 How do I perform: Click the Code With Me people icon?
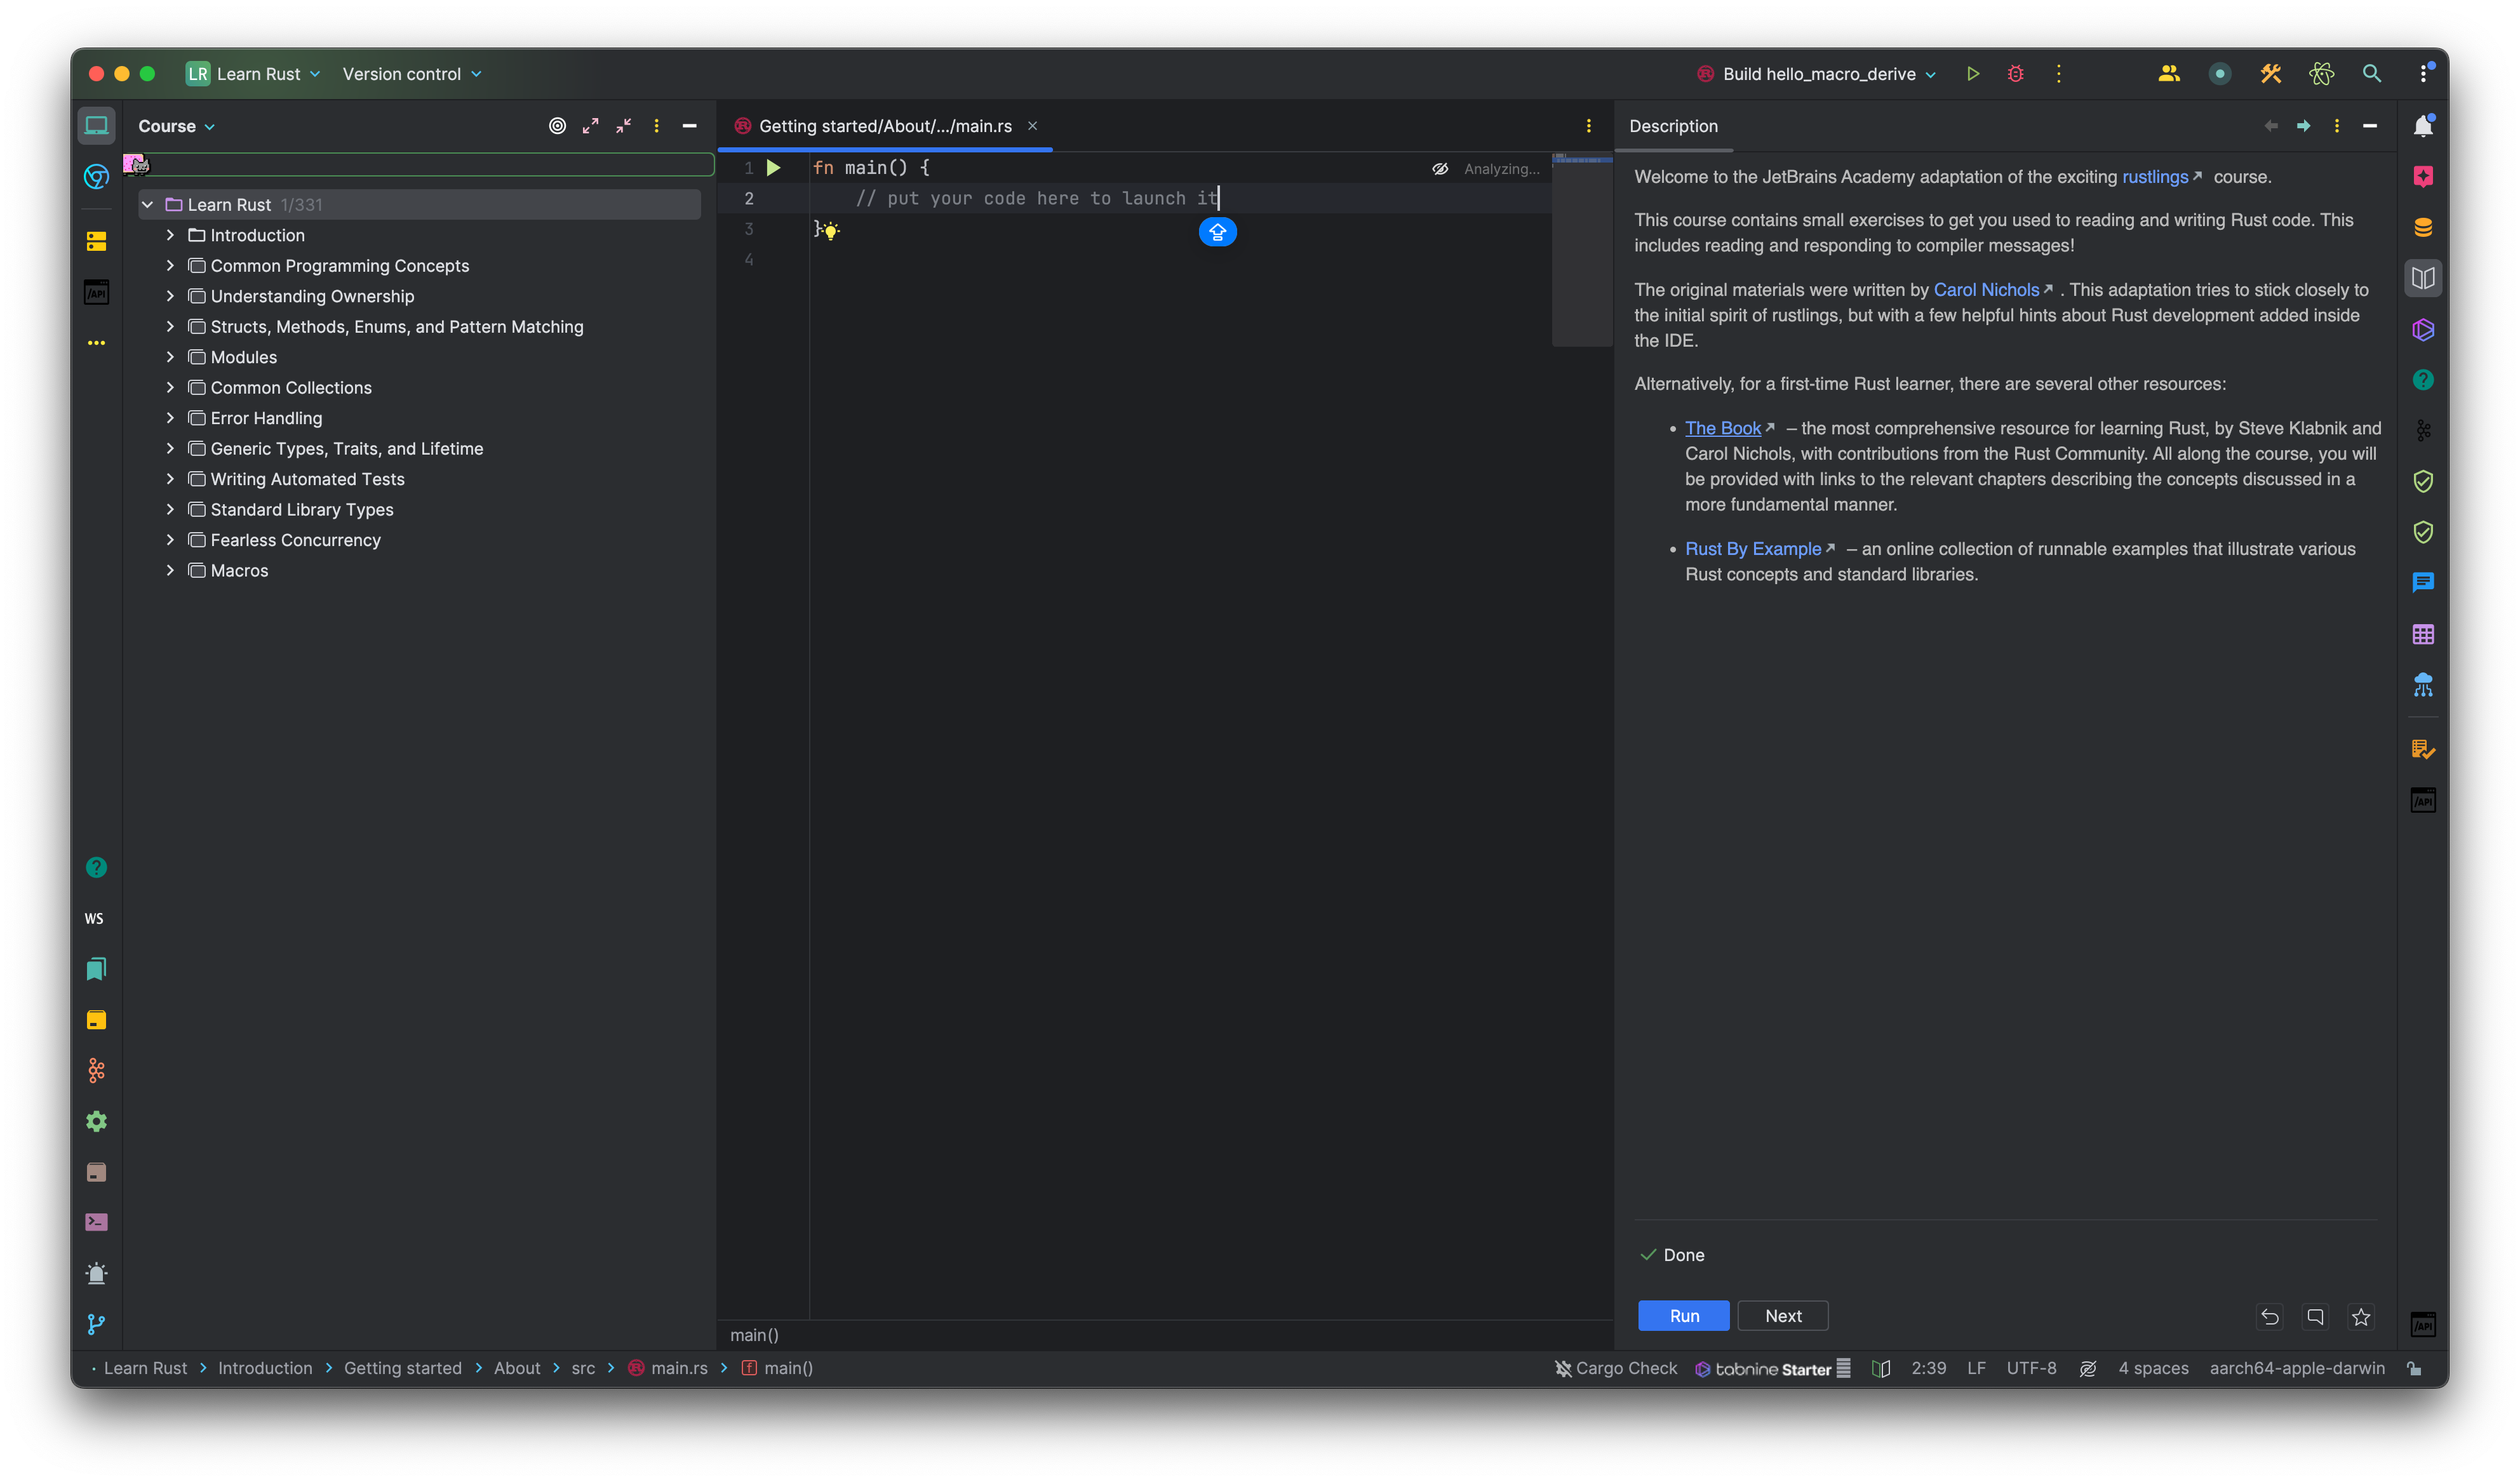pos(2168,74)
